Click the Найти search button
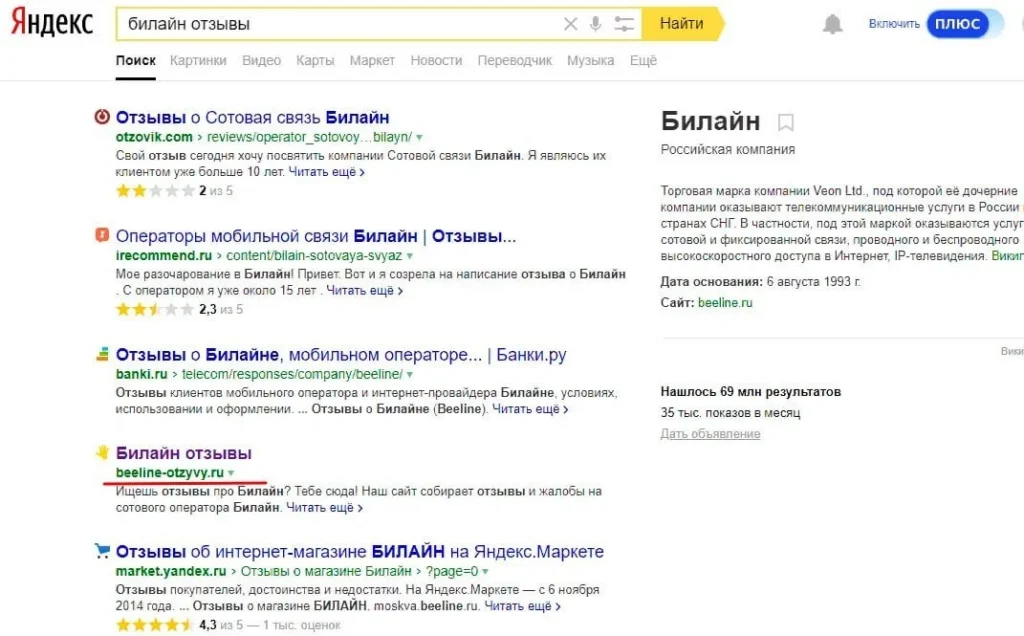The height and width of the screenshot is (636, 1024). (682, 24)
